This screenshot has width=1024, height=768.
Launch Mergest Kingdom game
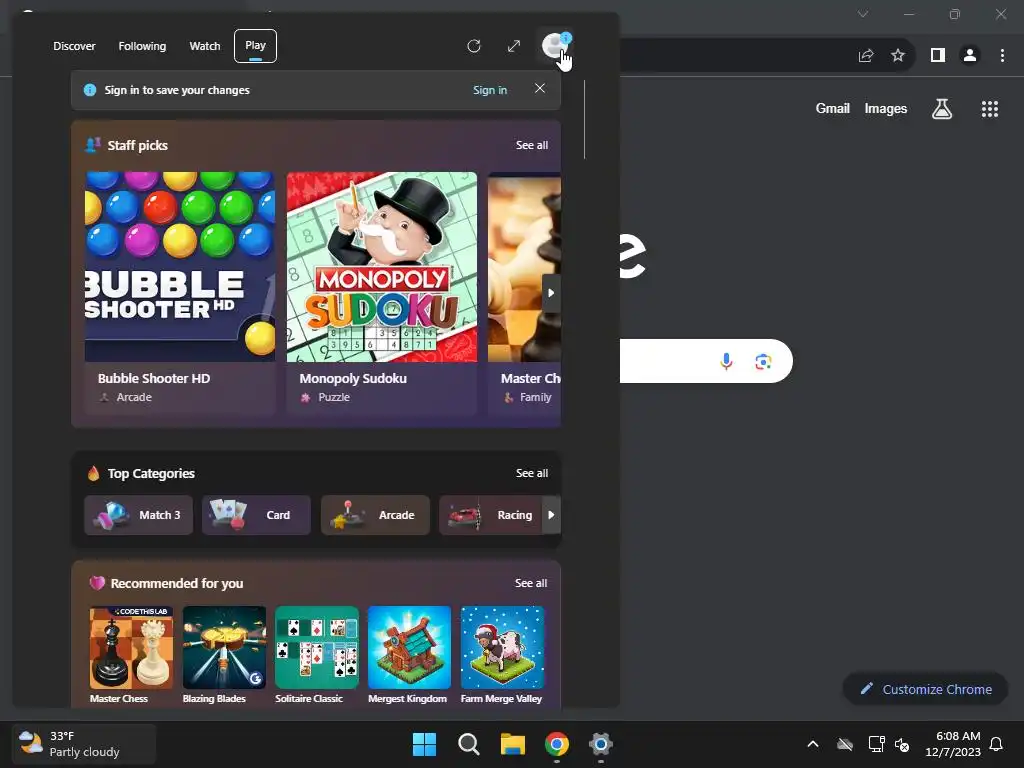coord(409,655)
